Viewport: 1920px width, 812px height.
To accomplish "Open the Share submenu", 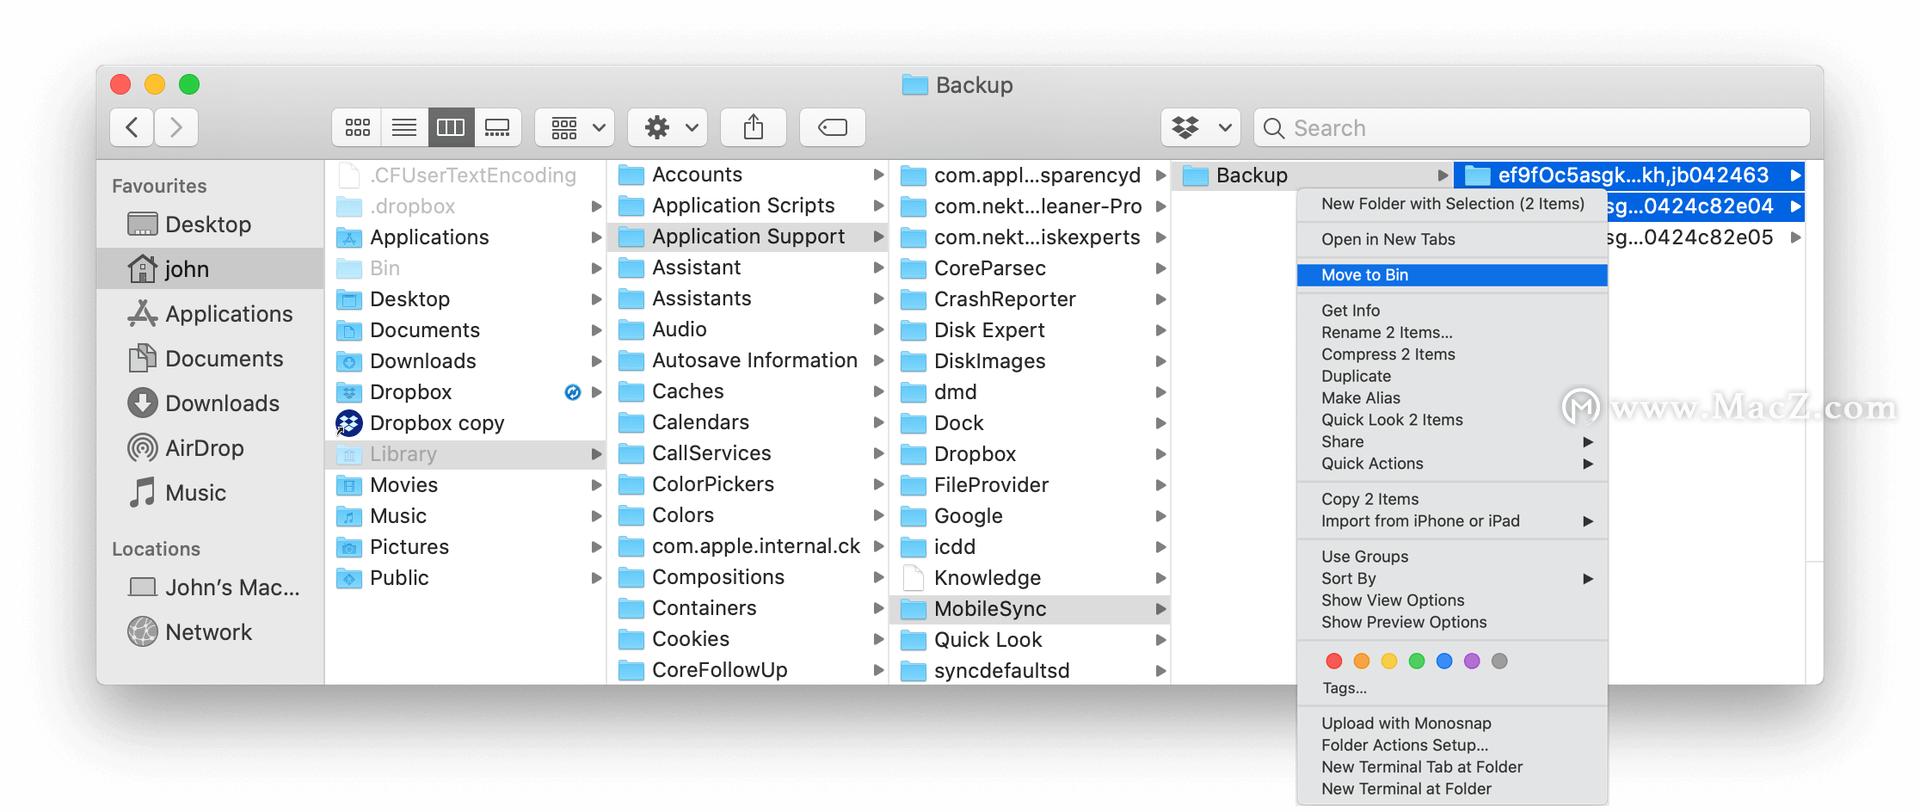I will pyautogui.click(x=1452, y=442).
